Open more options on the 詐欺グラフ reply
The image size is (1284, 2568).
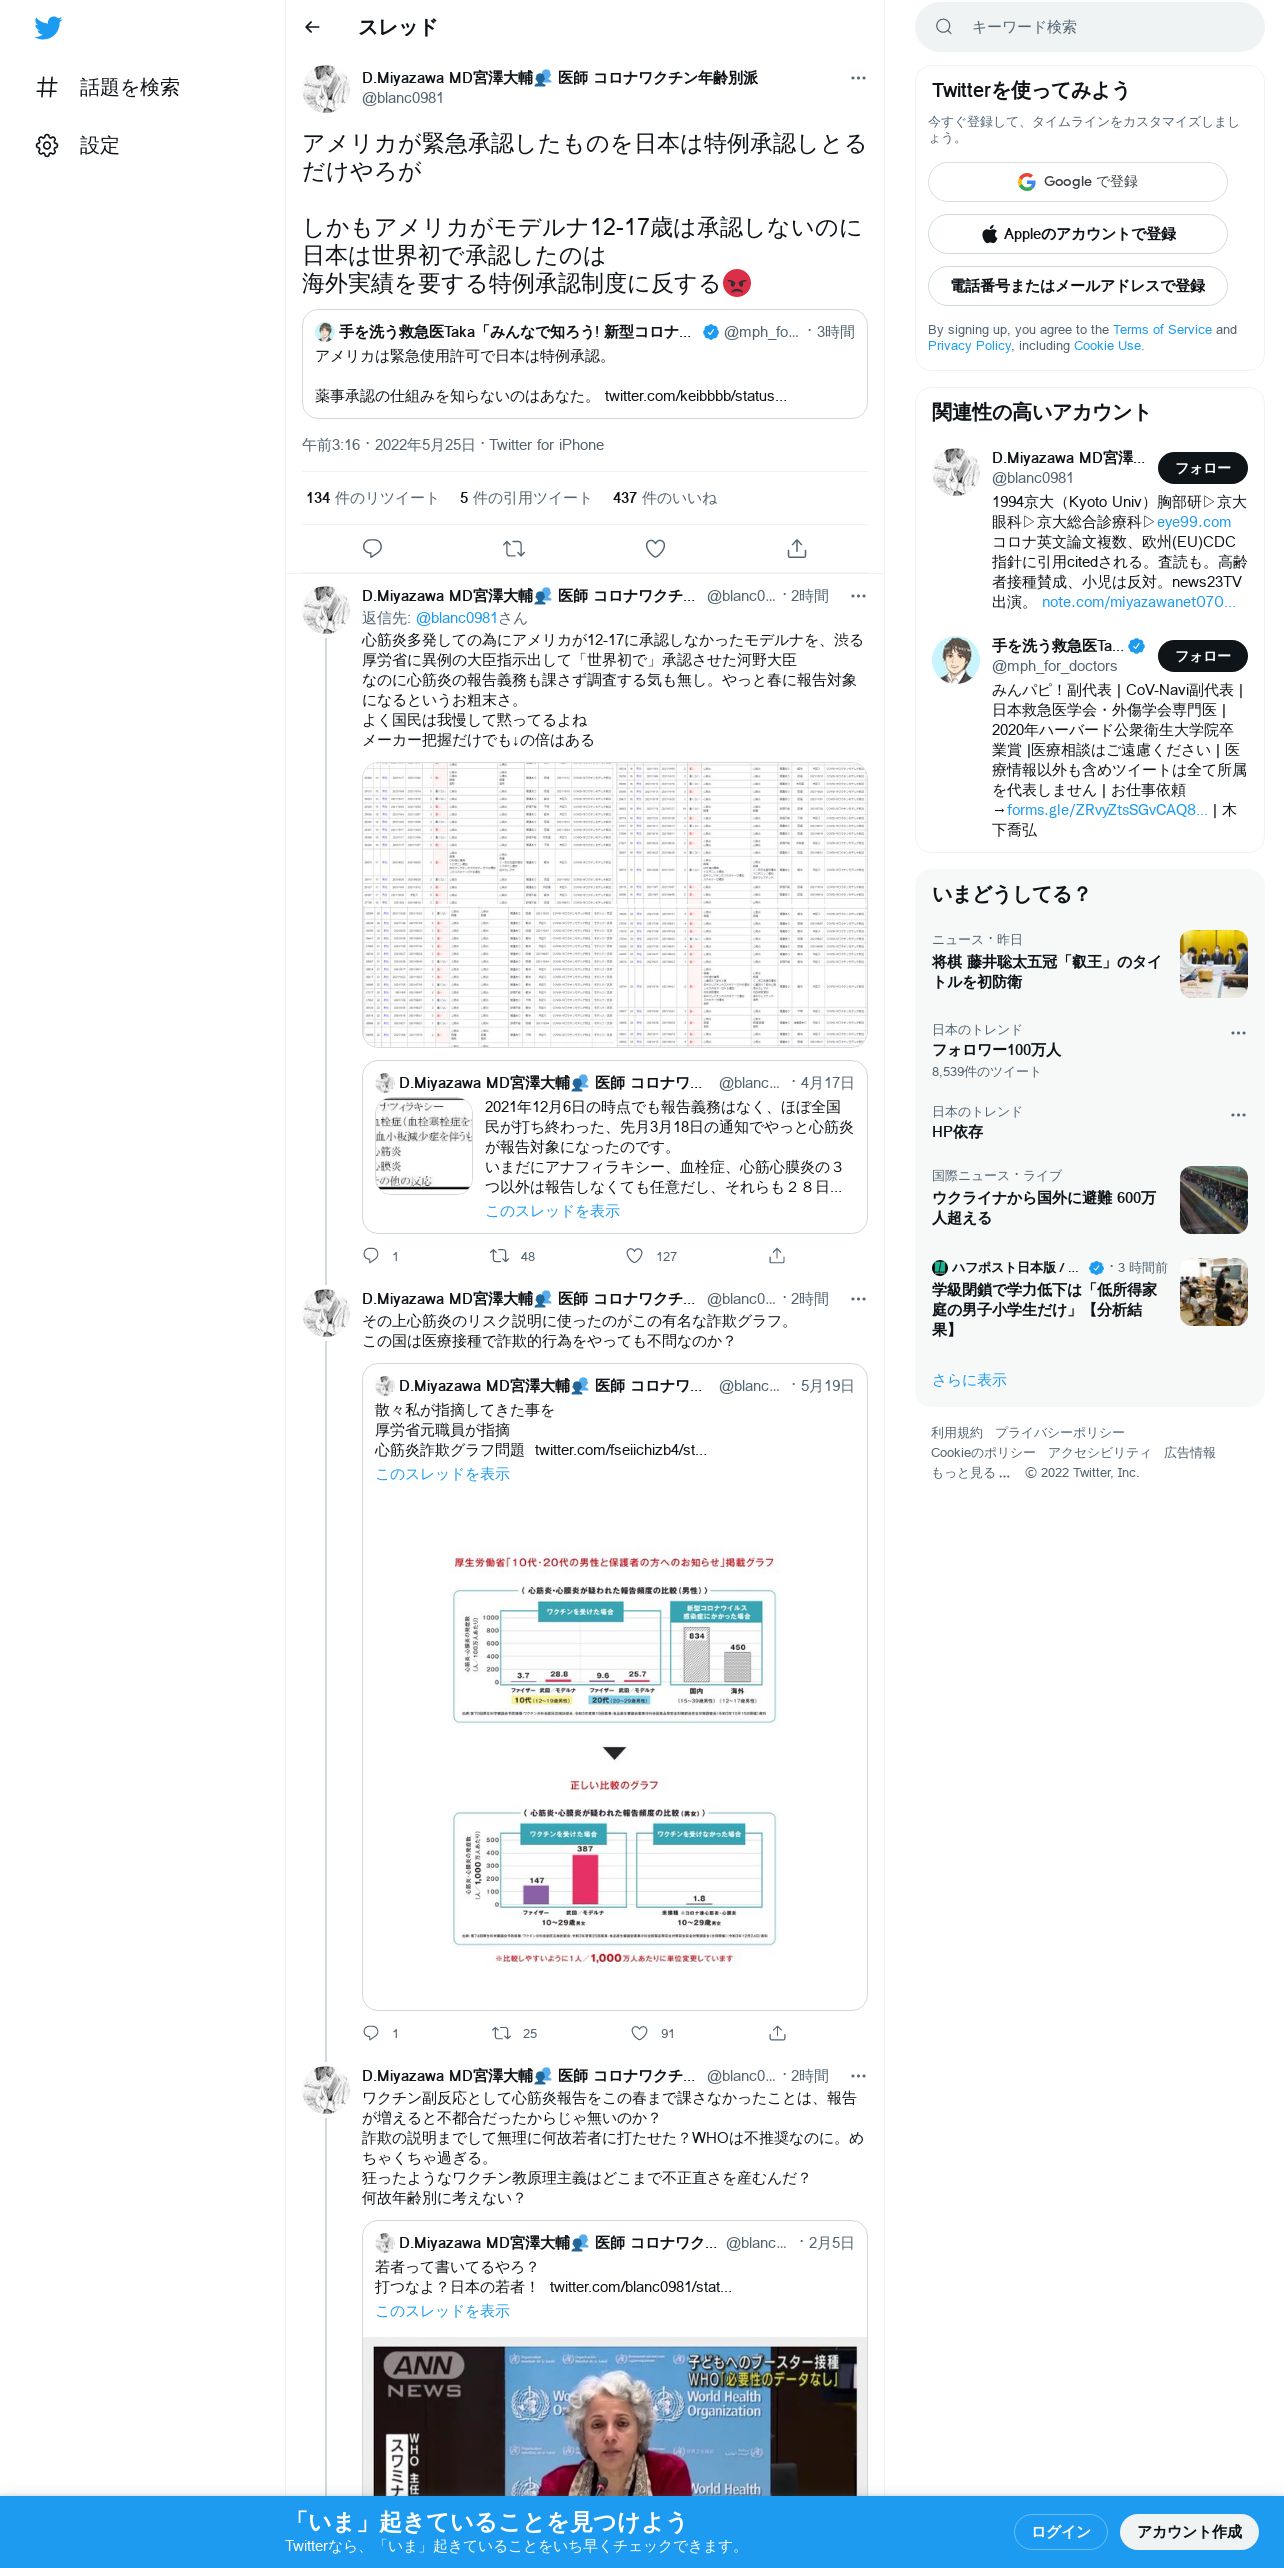(858, 1299)
